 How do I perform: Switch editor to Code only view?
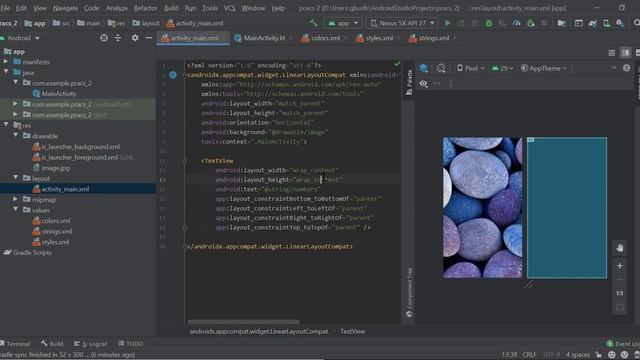click(611, 53)
